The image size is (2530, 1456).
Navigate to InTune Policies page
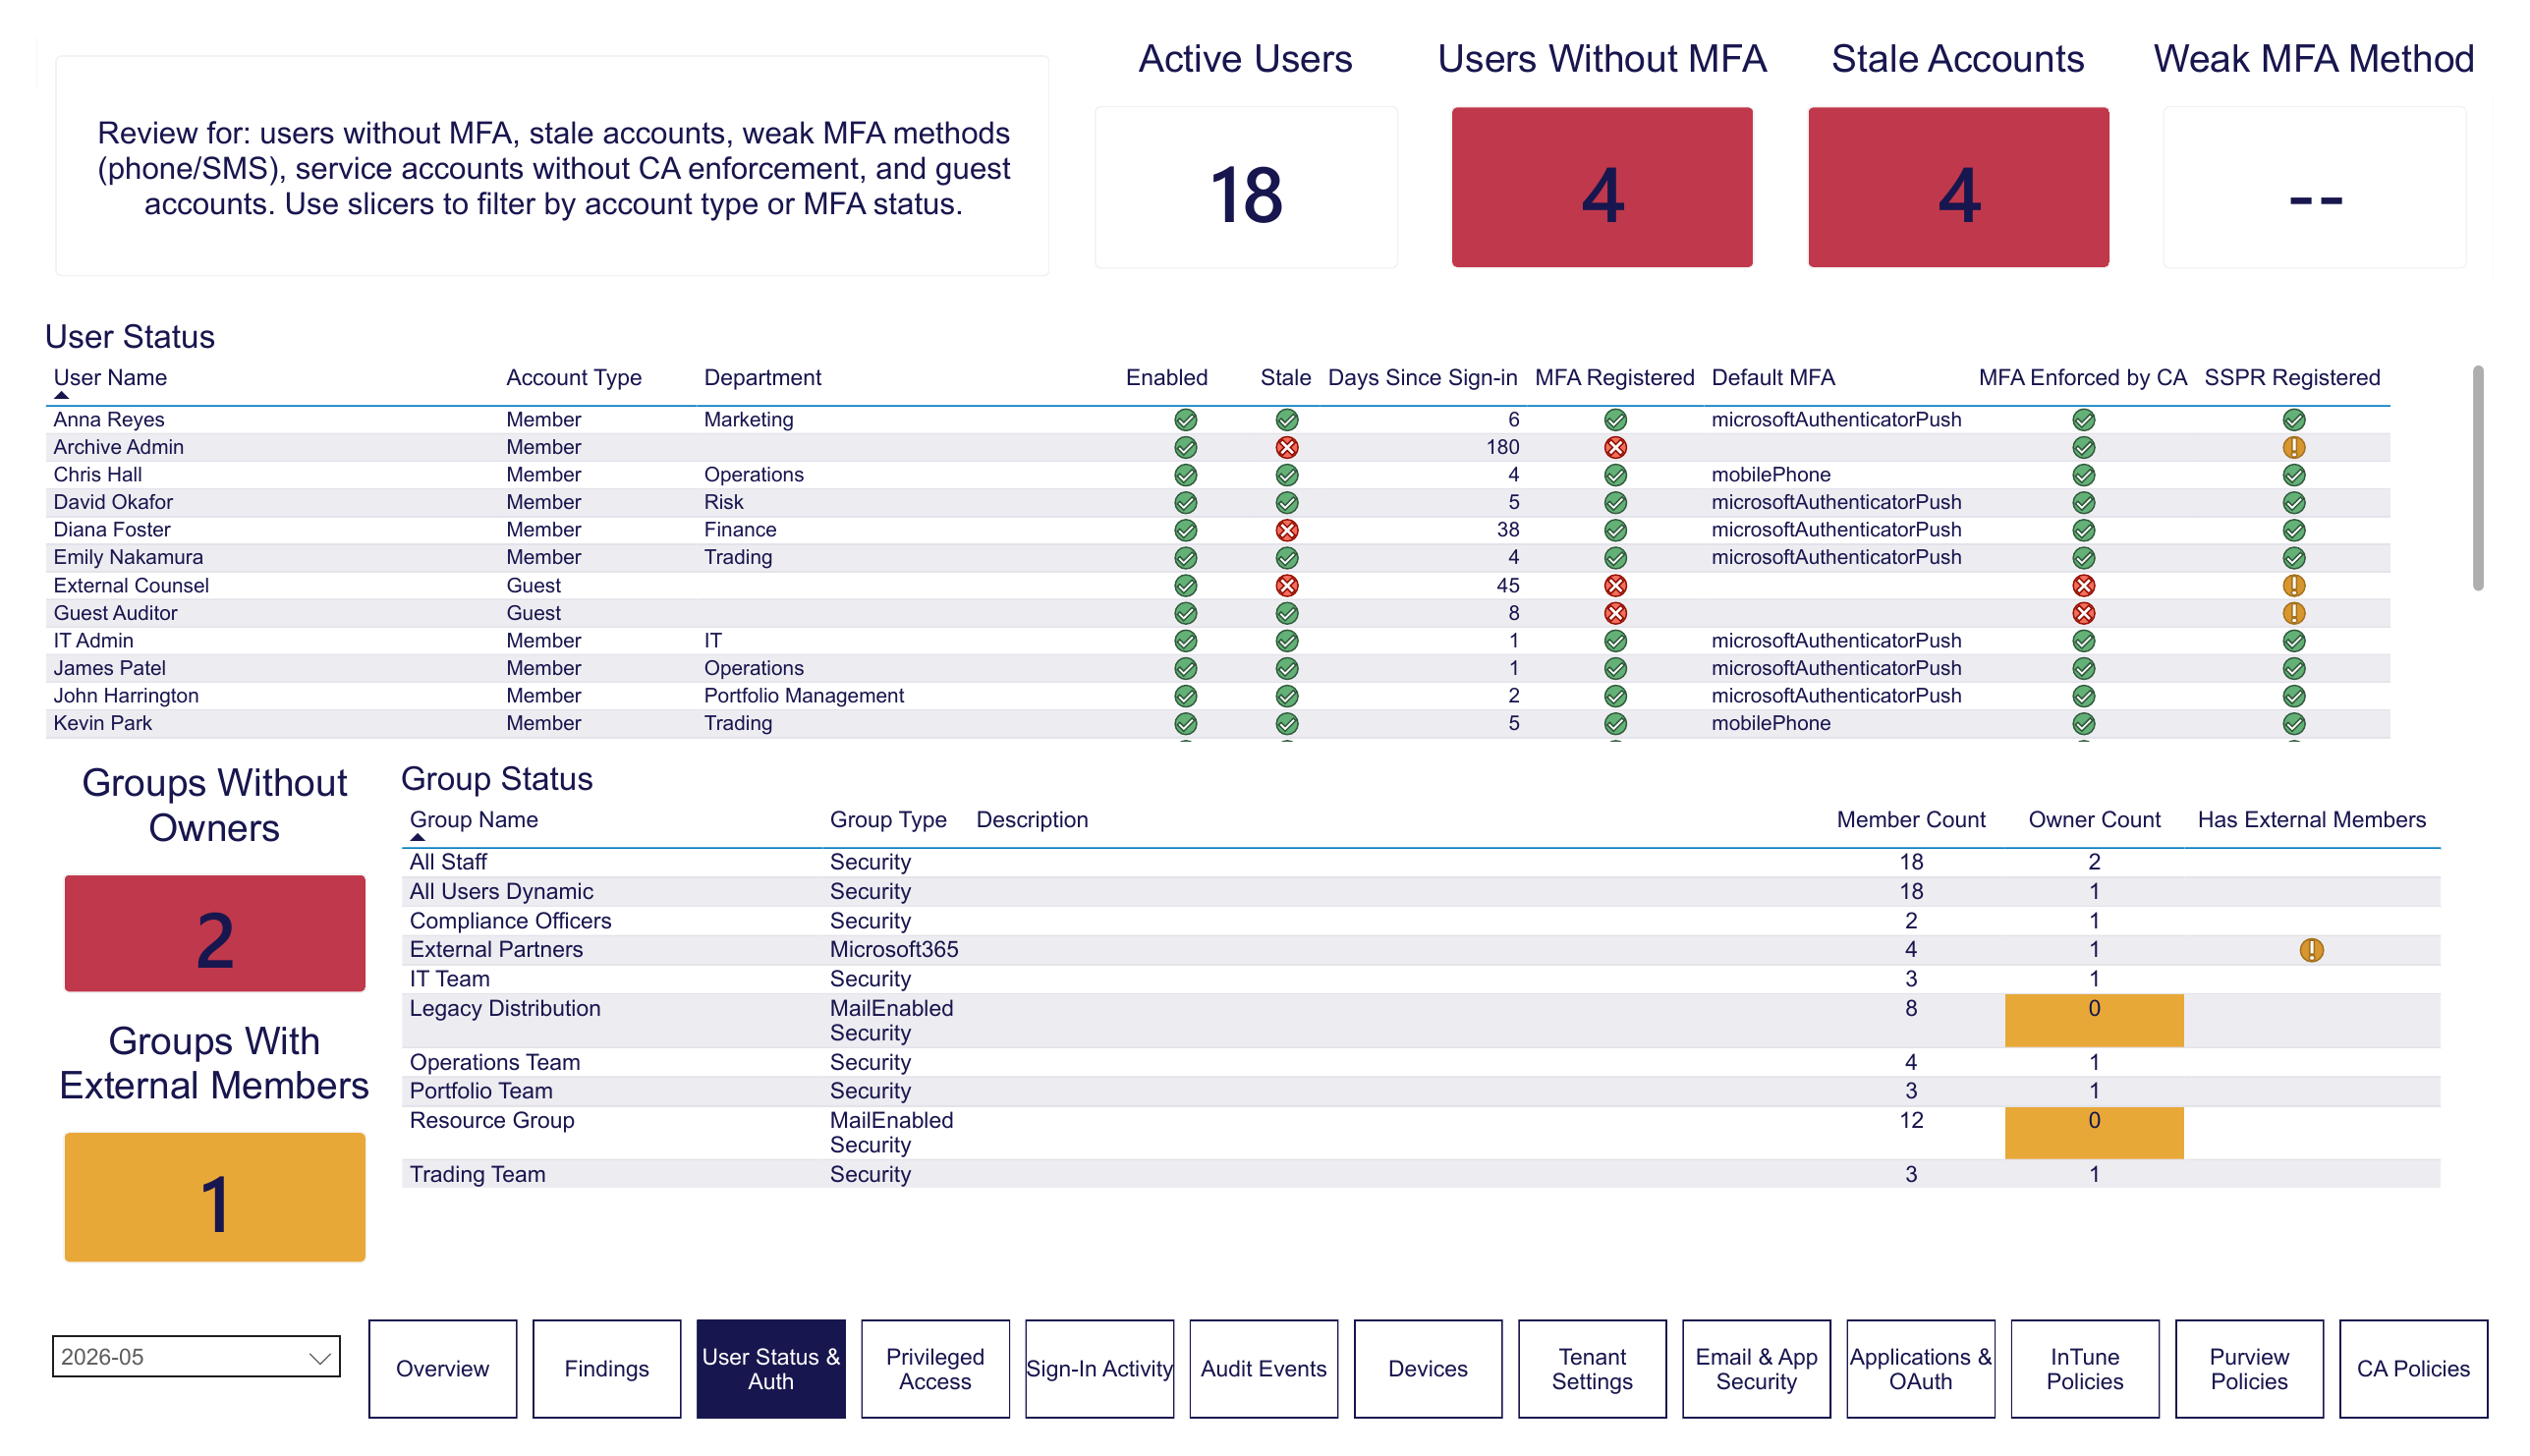point(2083,1368)
